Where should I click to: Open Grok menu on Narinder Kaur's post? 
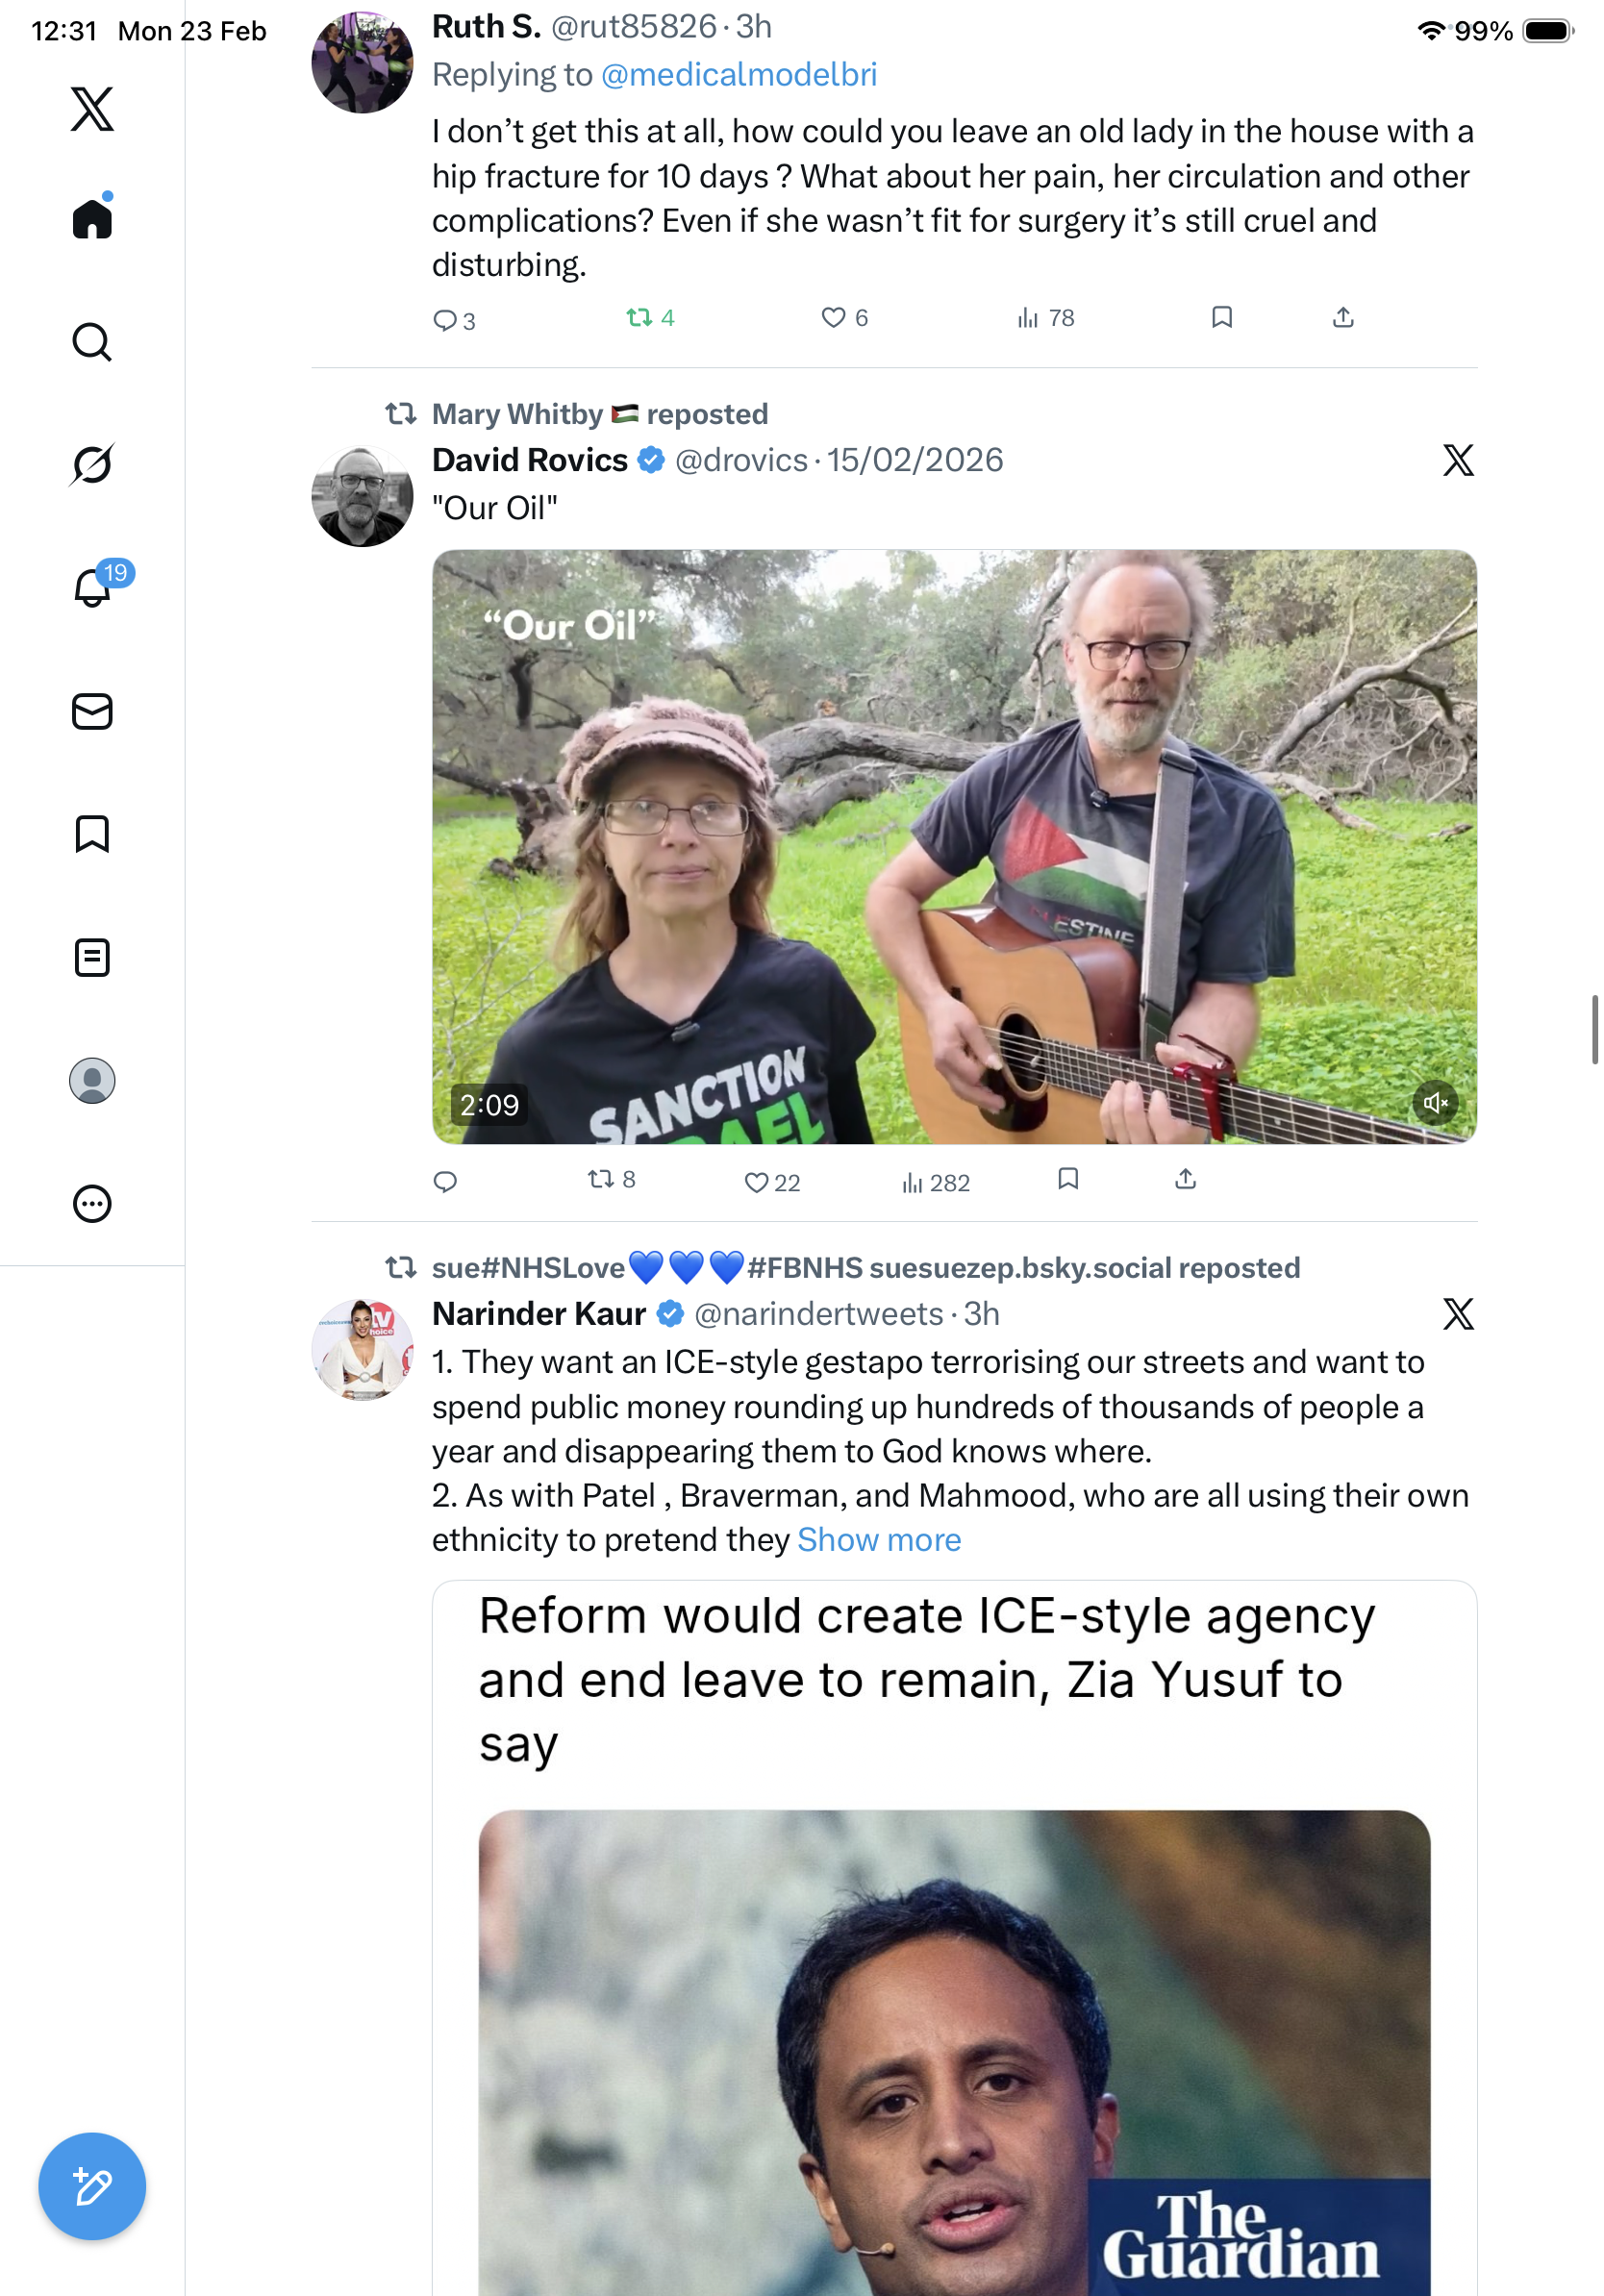point(1458,1314)
